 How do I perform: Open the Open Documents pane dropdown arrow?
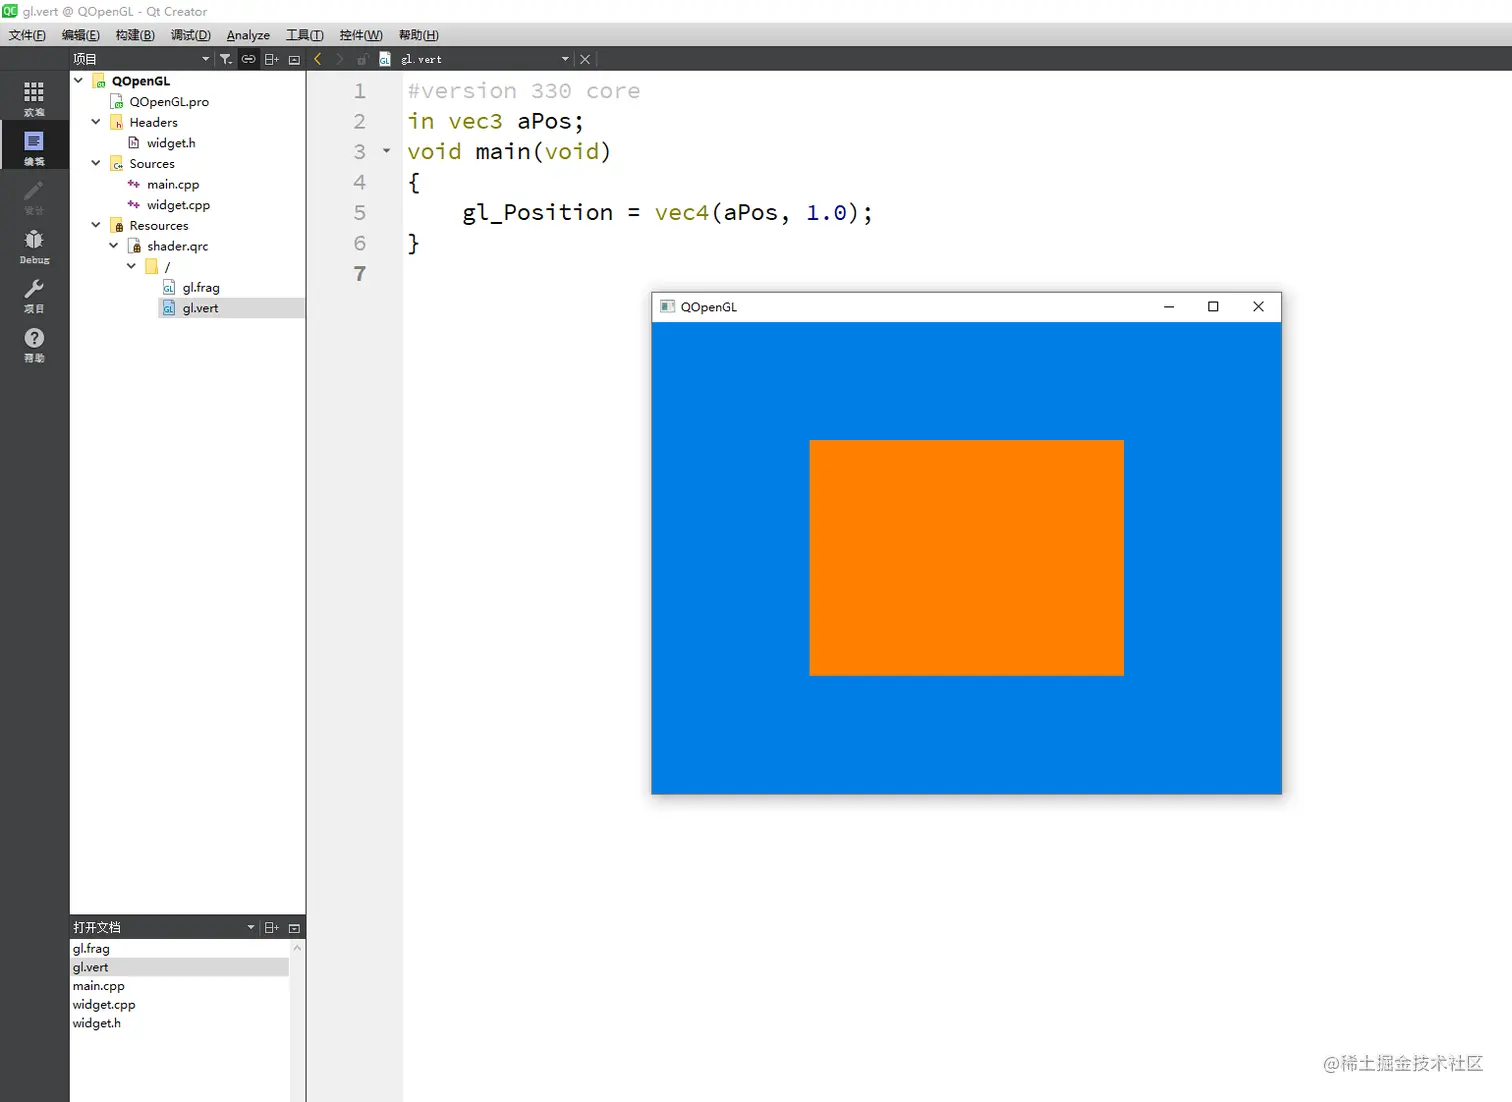tap(251, 927)
